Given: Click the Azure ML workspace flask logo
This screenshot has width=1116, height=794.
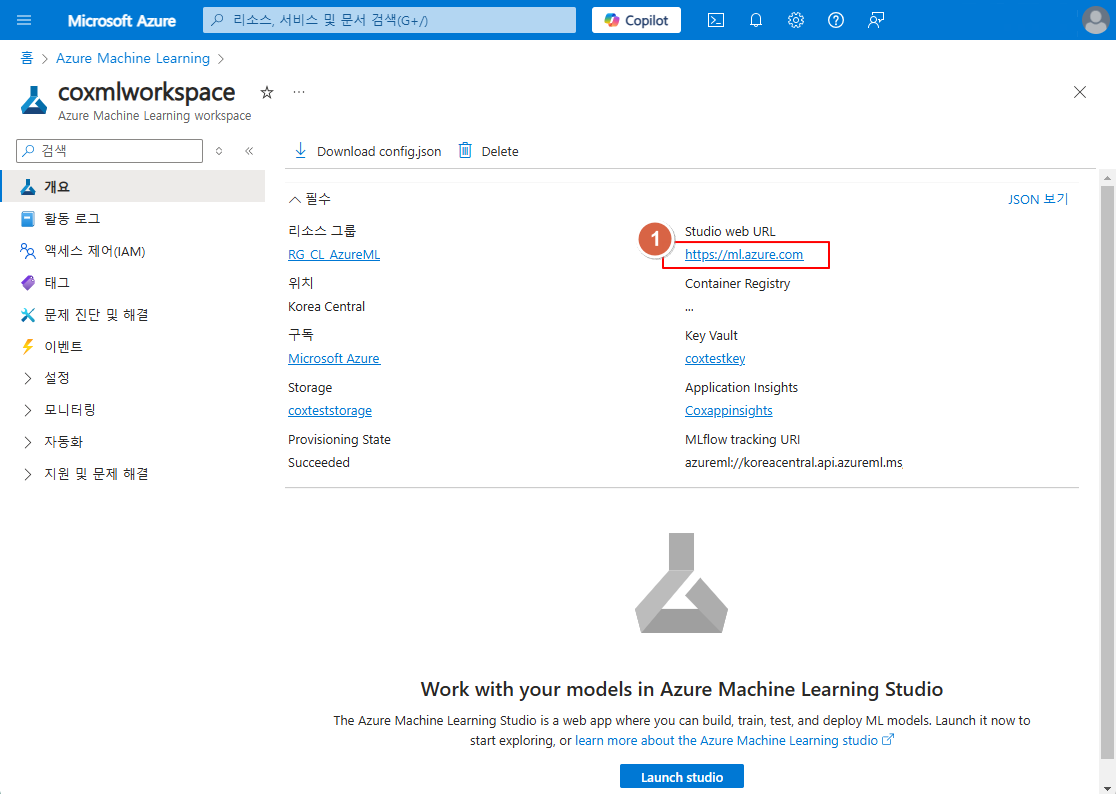Looking at the screenshot, I should (33, 100).
